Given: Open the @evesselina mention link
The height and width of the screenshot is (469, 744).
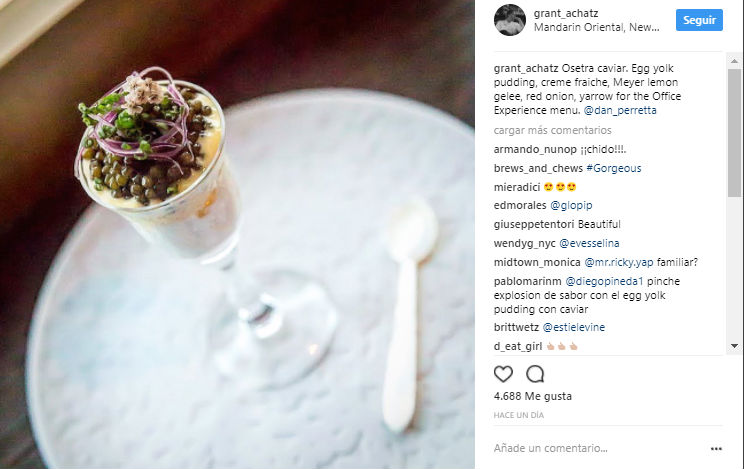Looking at the screenshot, I should 589,243.
